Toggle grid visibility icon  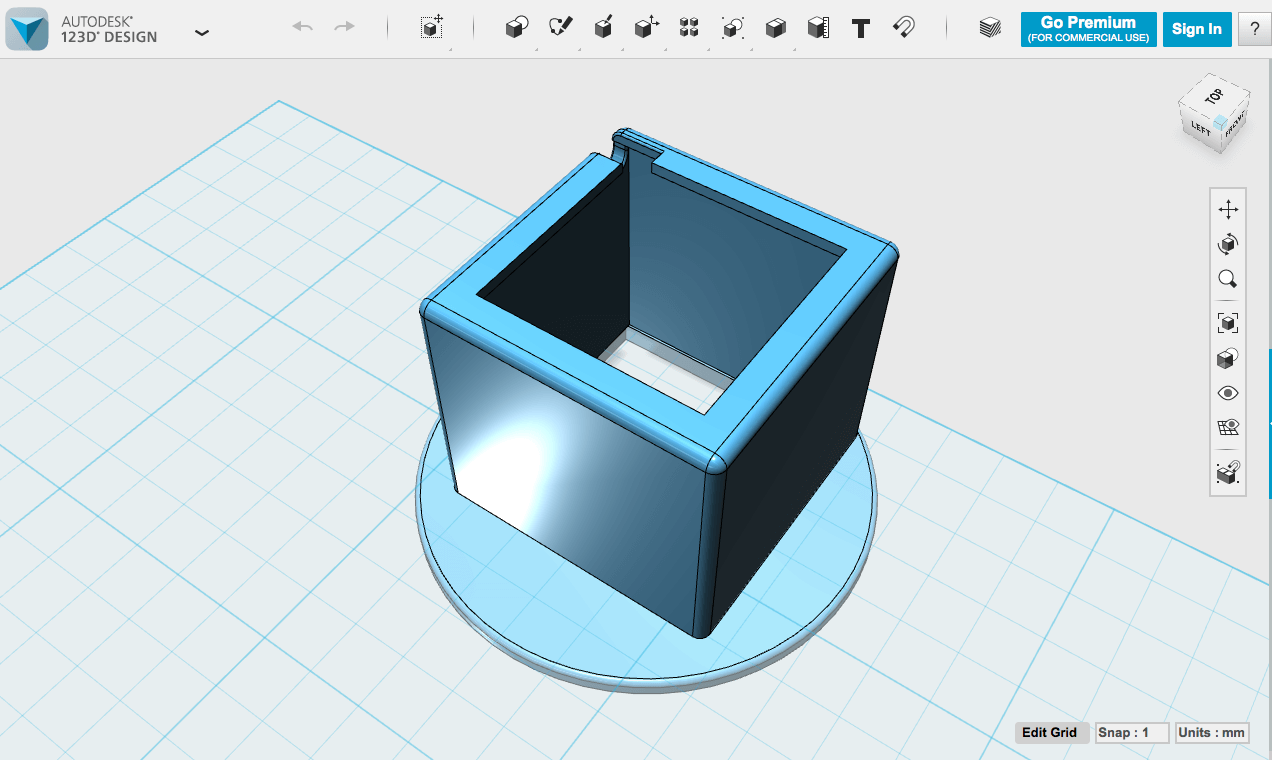(1228, 428)
